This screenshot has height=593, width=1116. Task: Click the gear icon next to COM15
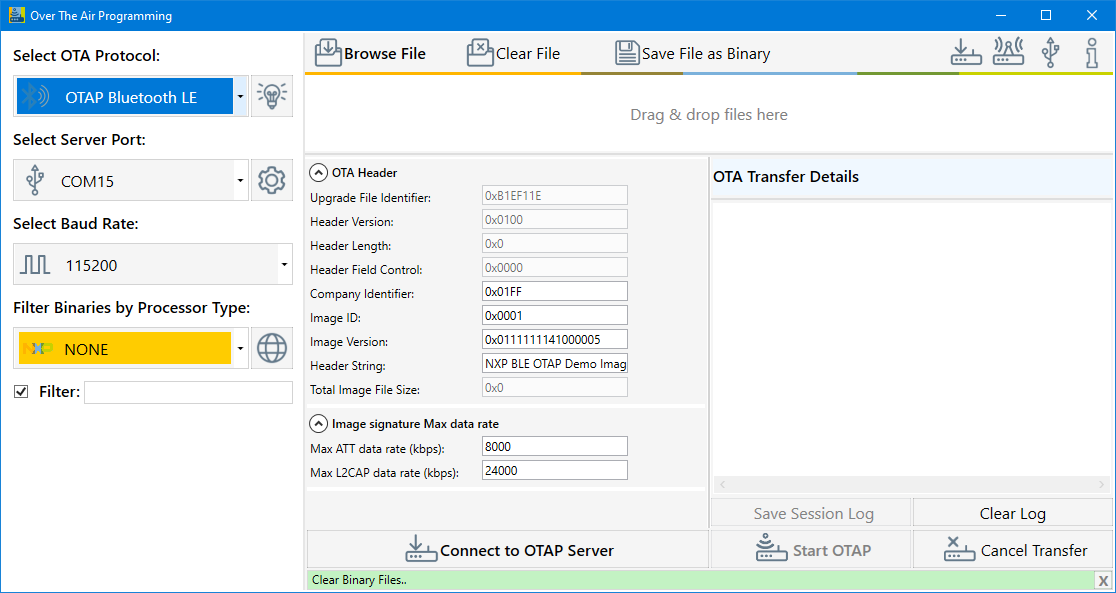coord(272,181)
